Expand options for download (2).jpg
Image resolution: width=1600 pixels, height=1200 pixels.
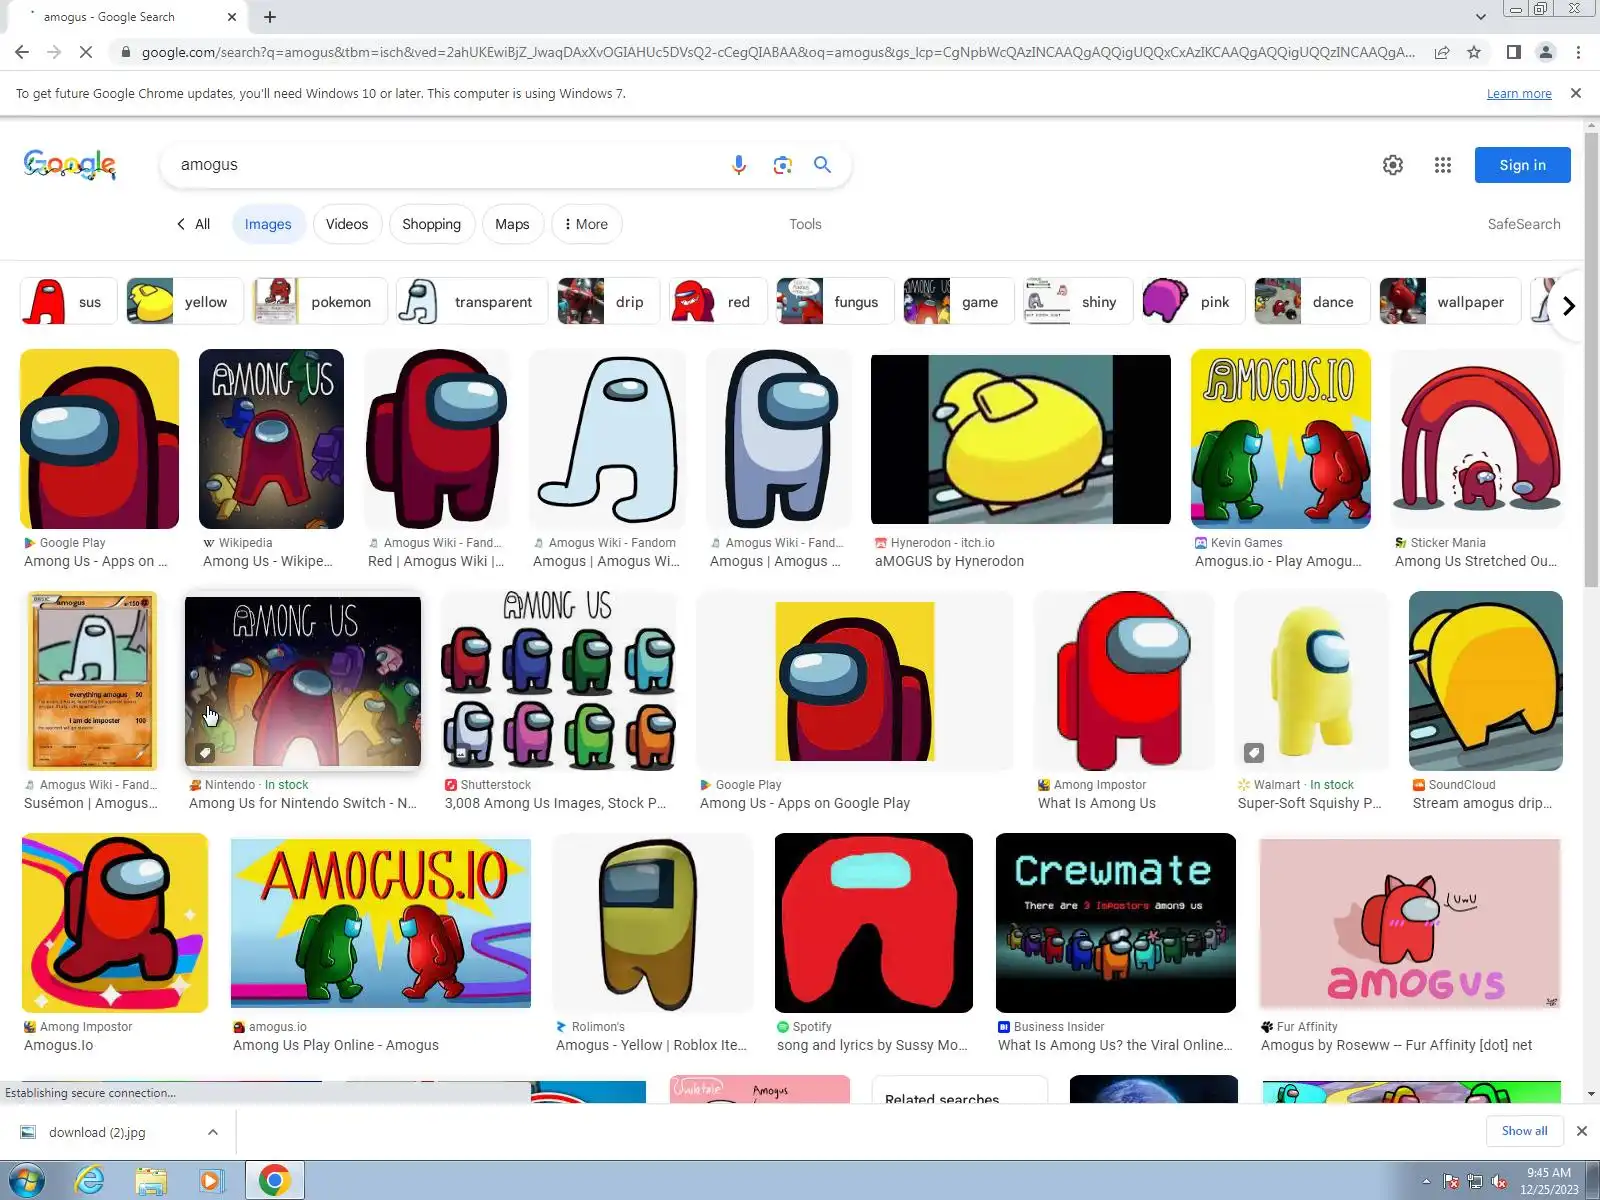[213, 1132]
